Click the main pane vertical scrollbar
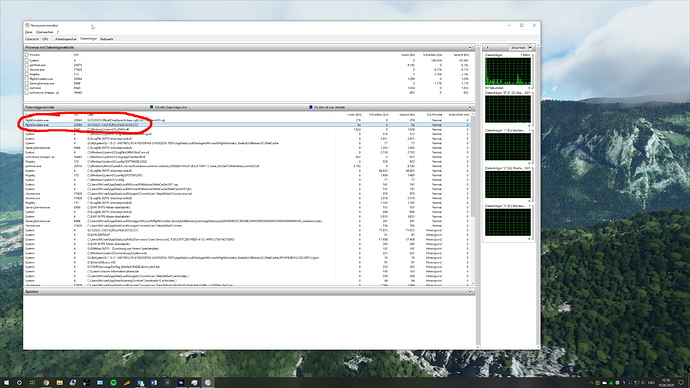Screen dimensions: 690x388 point(478,196)
